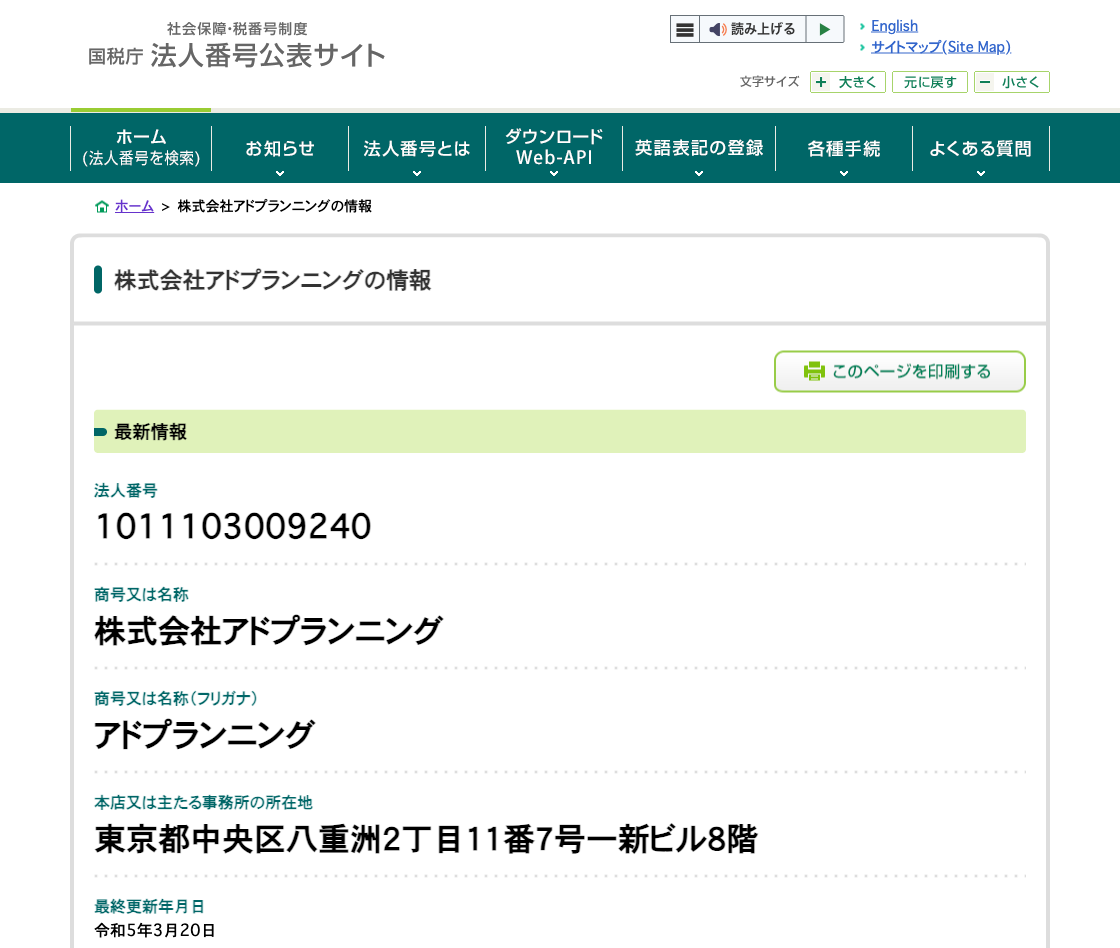This screenshot has height=948, width=1120.
Task: Go to ホーム (法人番号を検索) tab
Action: [x=141, y=148]
